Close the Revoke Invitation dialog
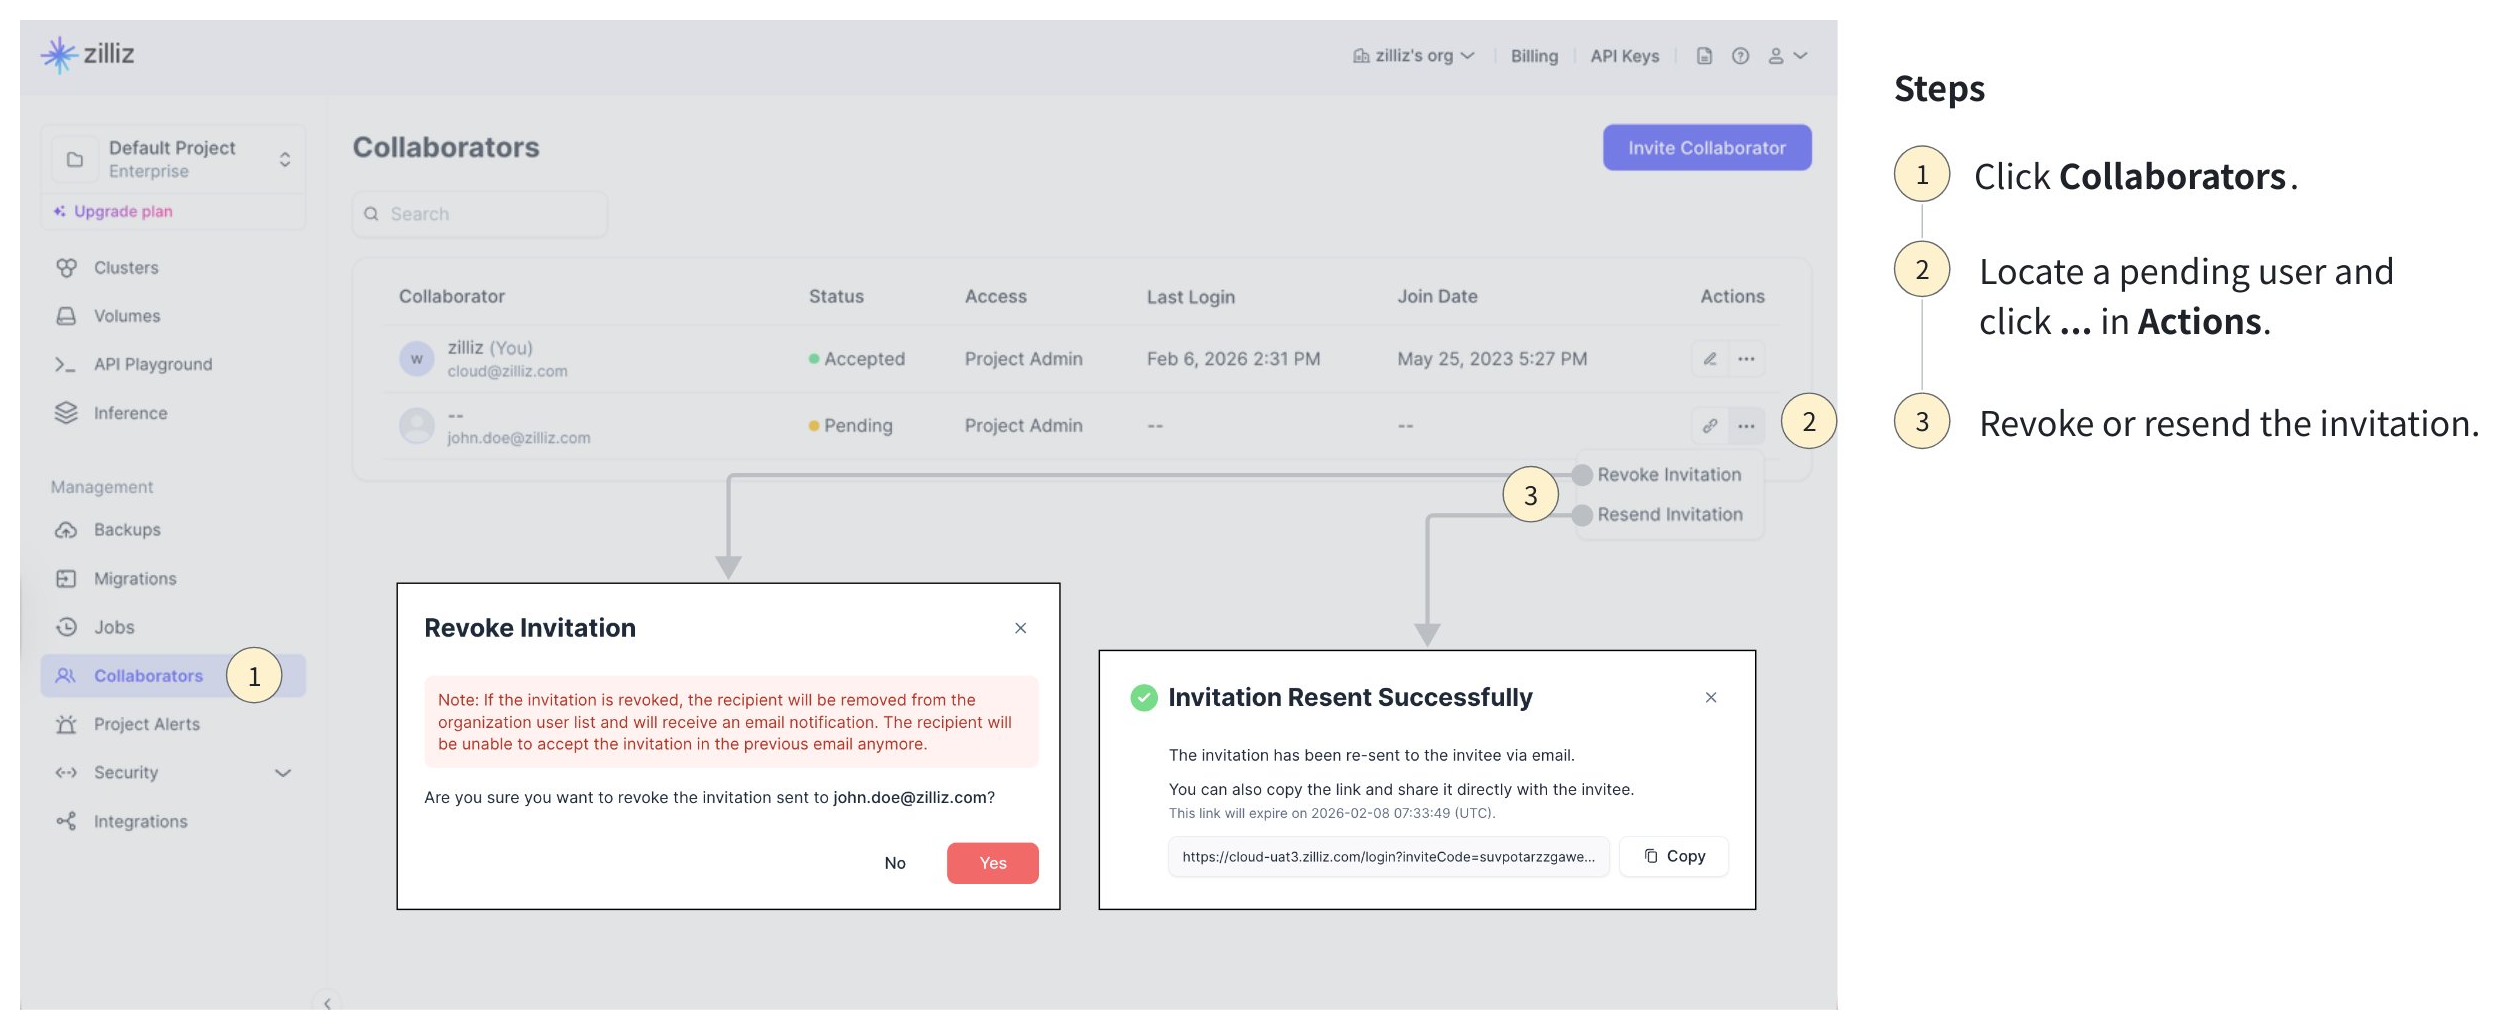Image resolution: width=2498 pixels, height=1030 pixels. click(1020, 628)
